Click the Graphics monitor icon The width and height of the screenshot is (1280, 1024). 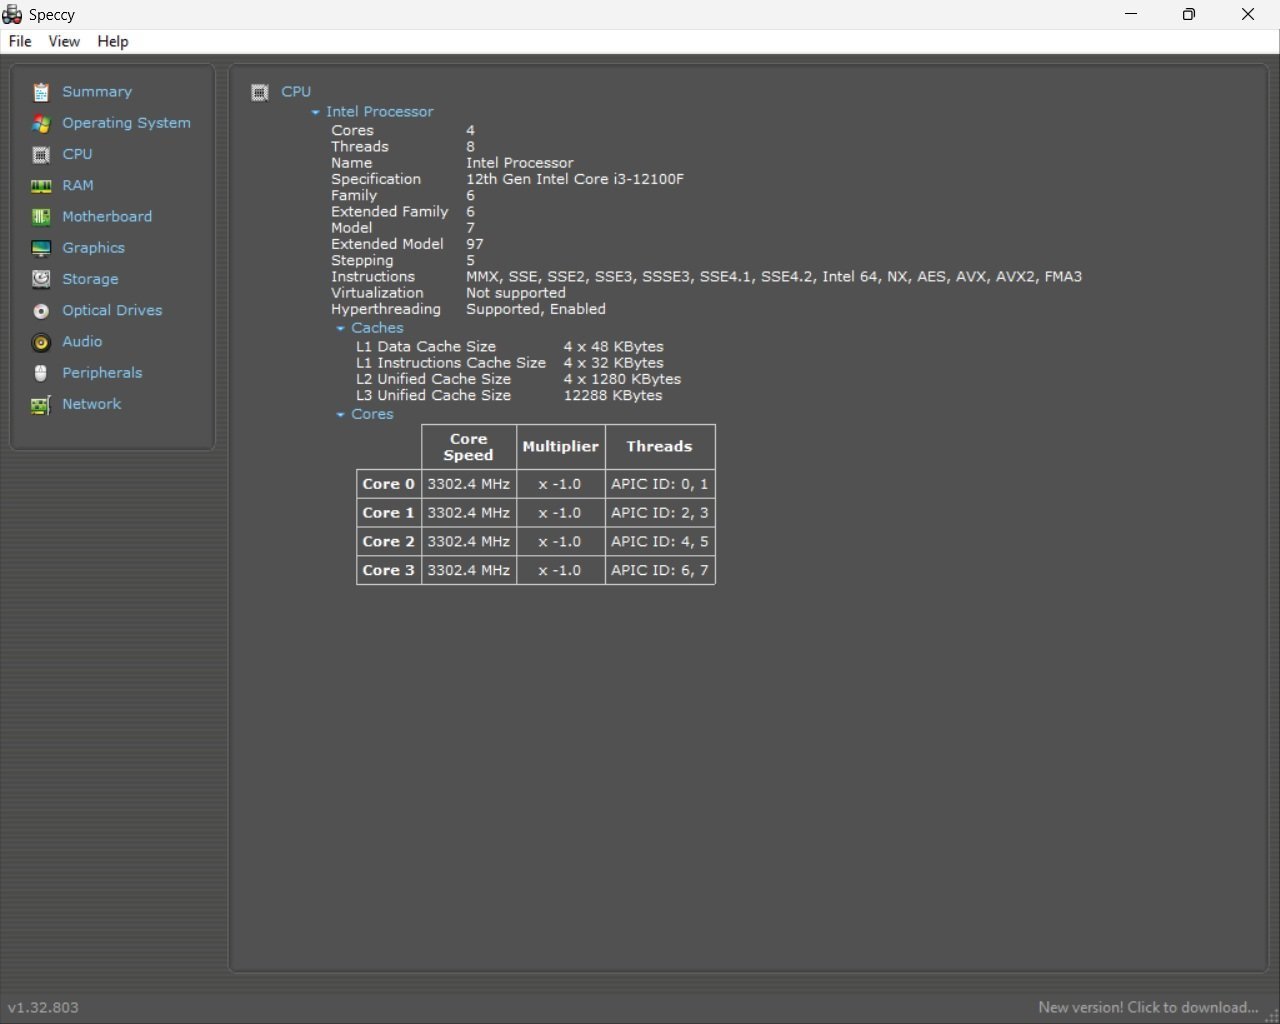click(41, 248)
